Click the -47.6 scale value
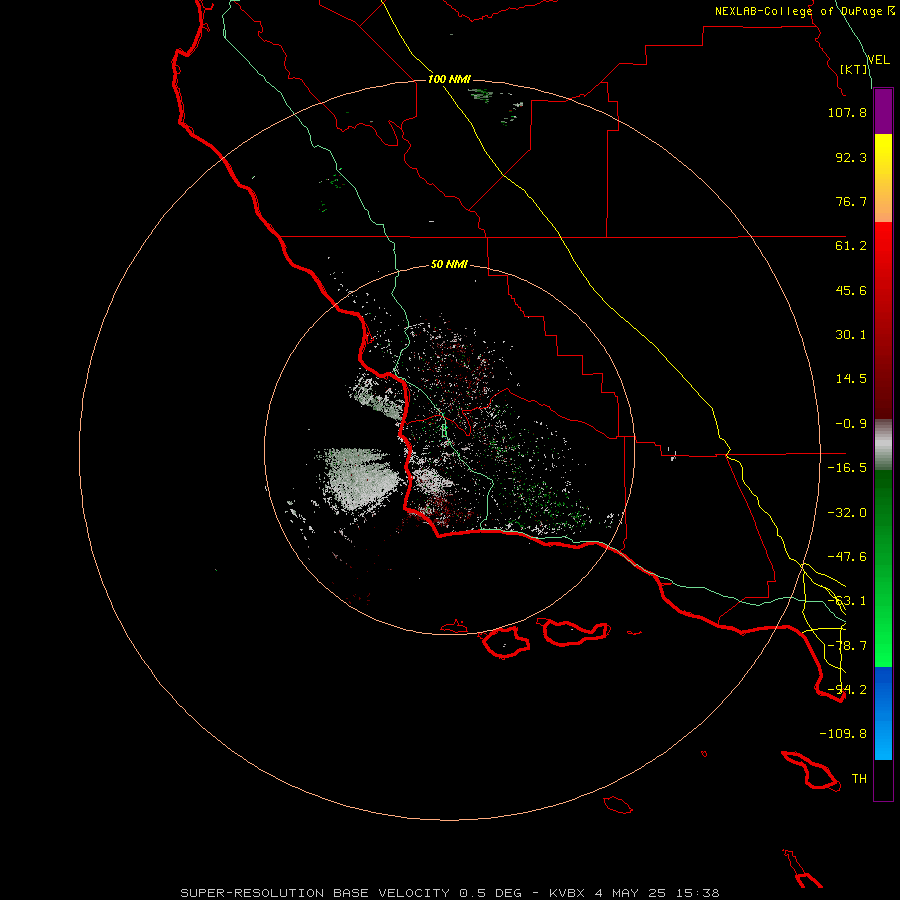Screen dimensions: 900x900 (847, 557)
